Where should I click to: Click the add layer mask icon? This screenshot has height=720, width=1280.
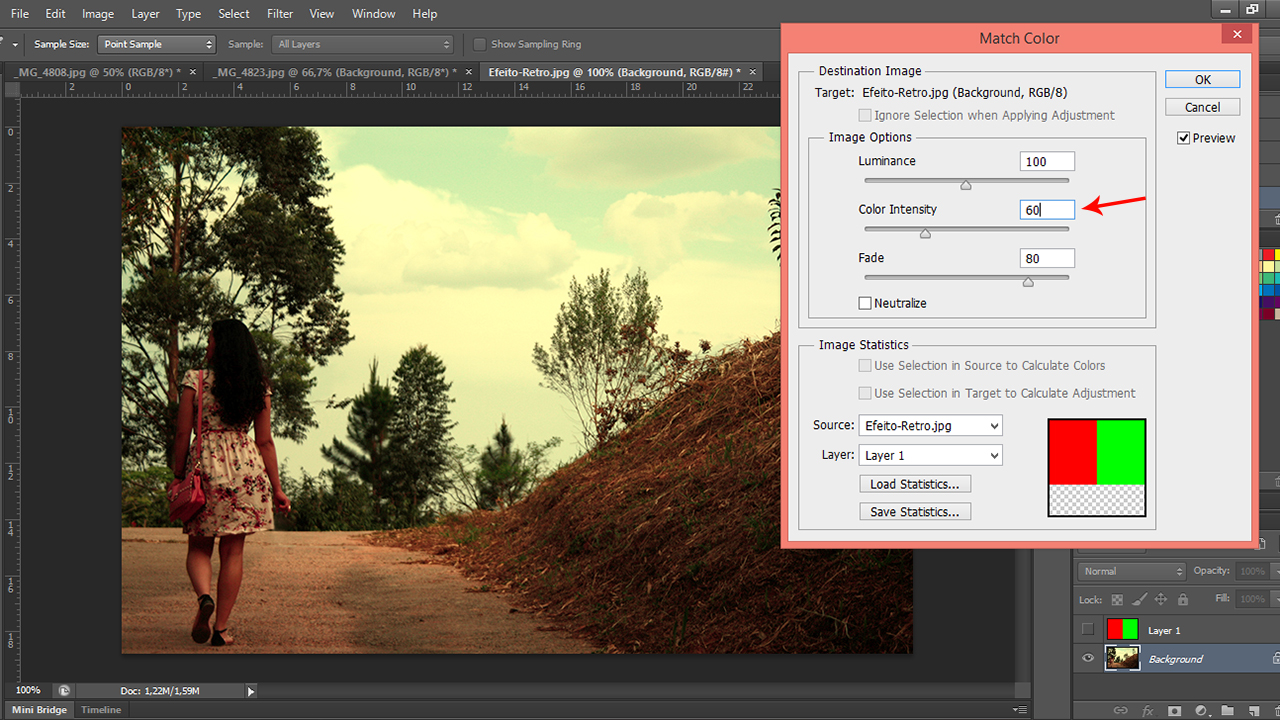pos(1174,710)
